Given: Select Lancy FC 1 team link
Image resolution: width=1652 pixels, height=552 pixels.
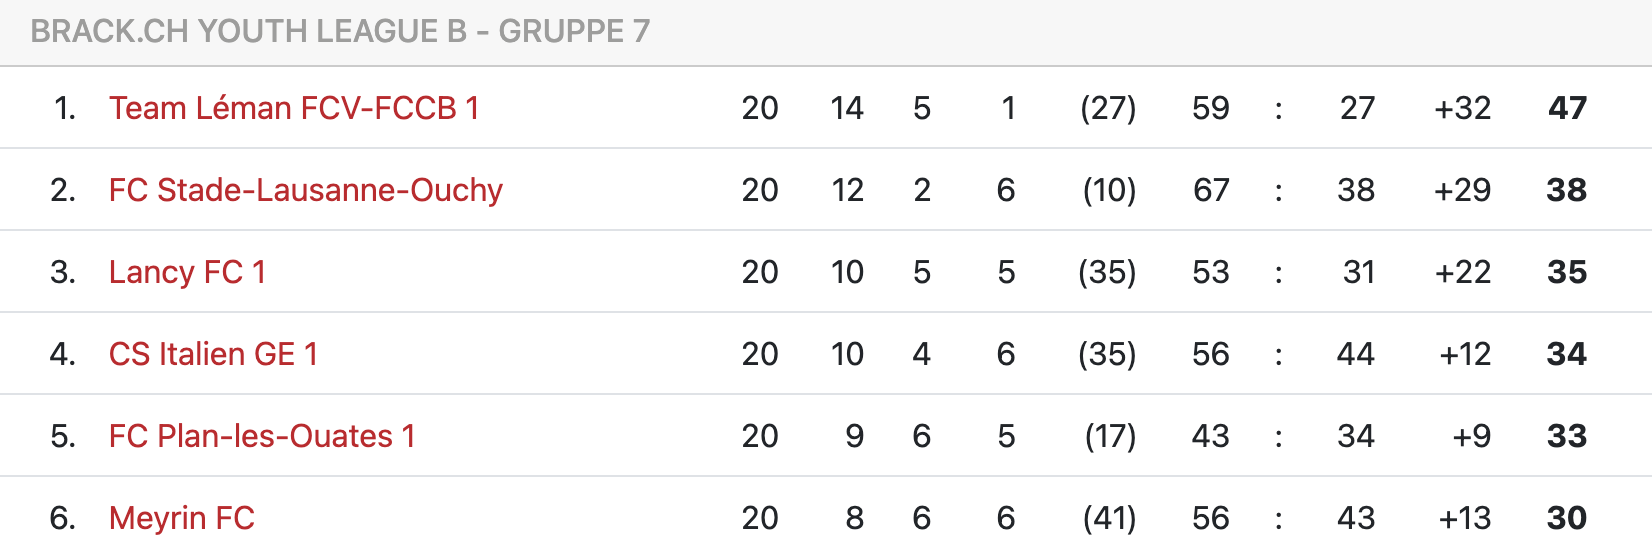Looking at the screenshot, I should click(x=187, y=272).
